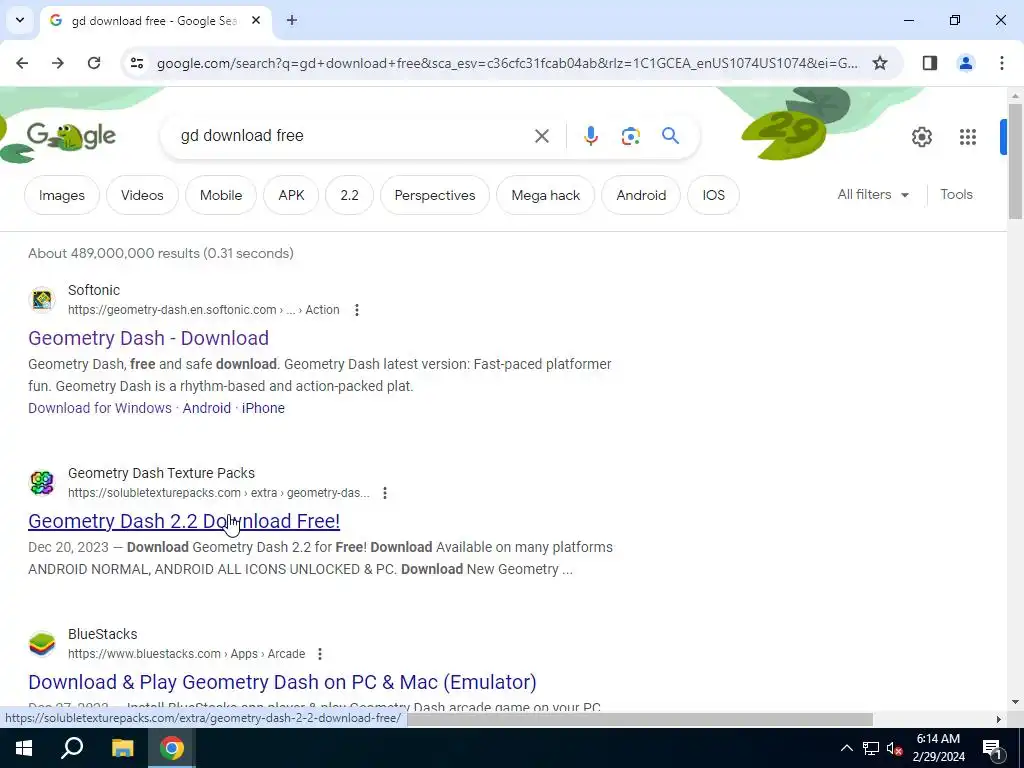
Task: Filter results by Videos
Action: (x=142, y=195)
